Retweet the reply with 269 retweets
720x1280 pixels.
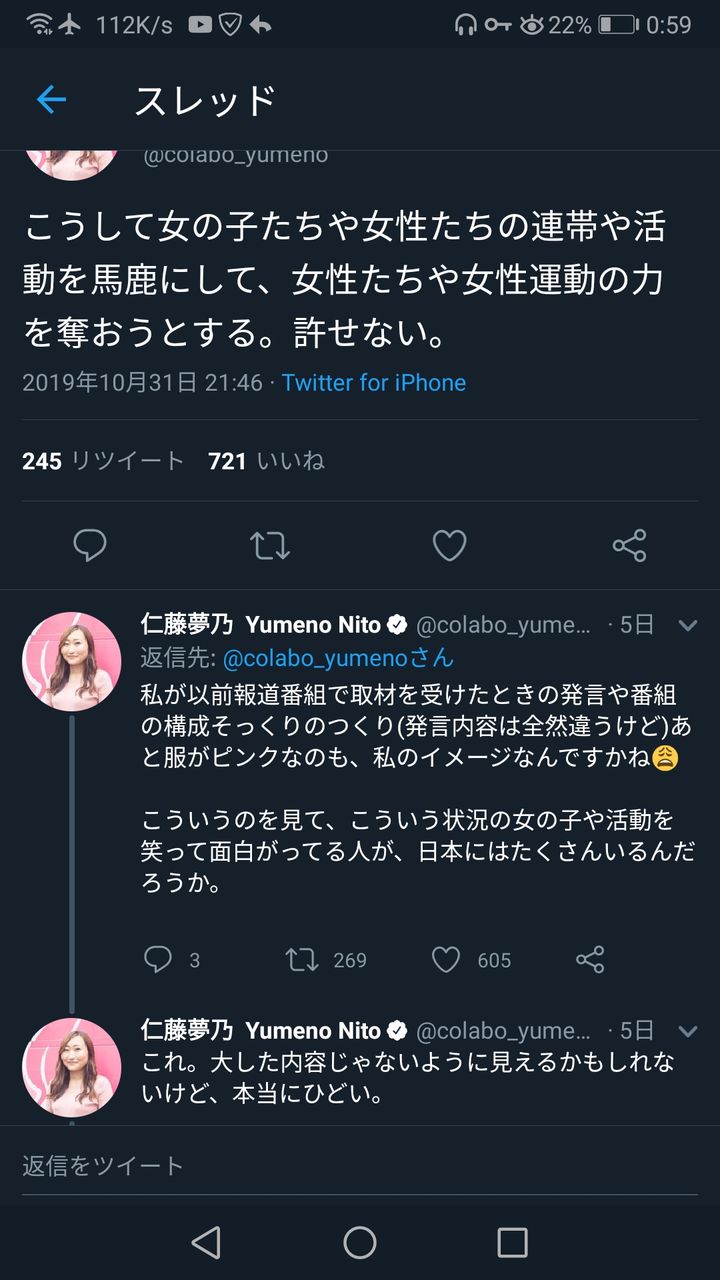[x=302, y=960]
